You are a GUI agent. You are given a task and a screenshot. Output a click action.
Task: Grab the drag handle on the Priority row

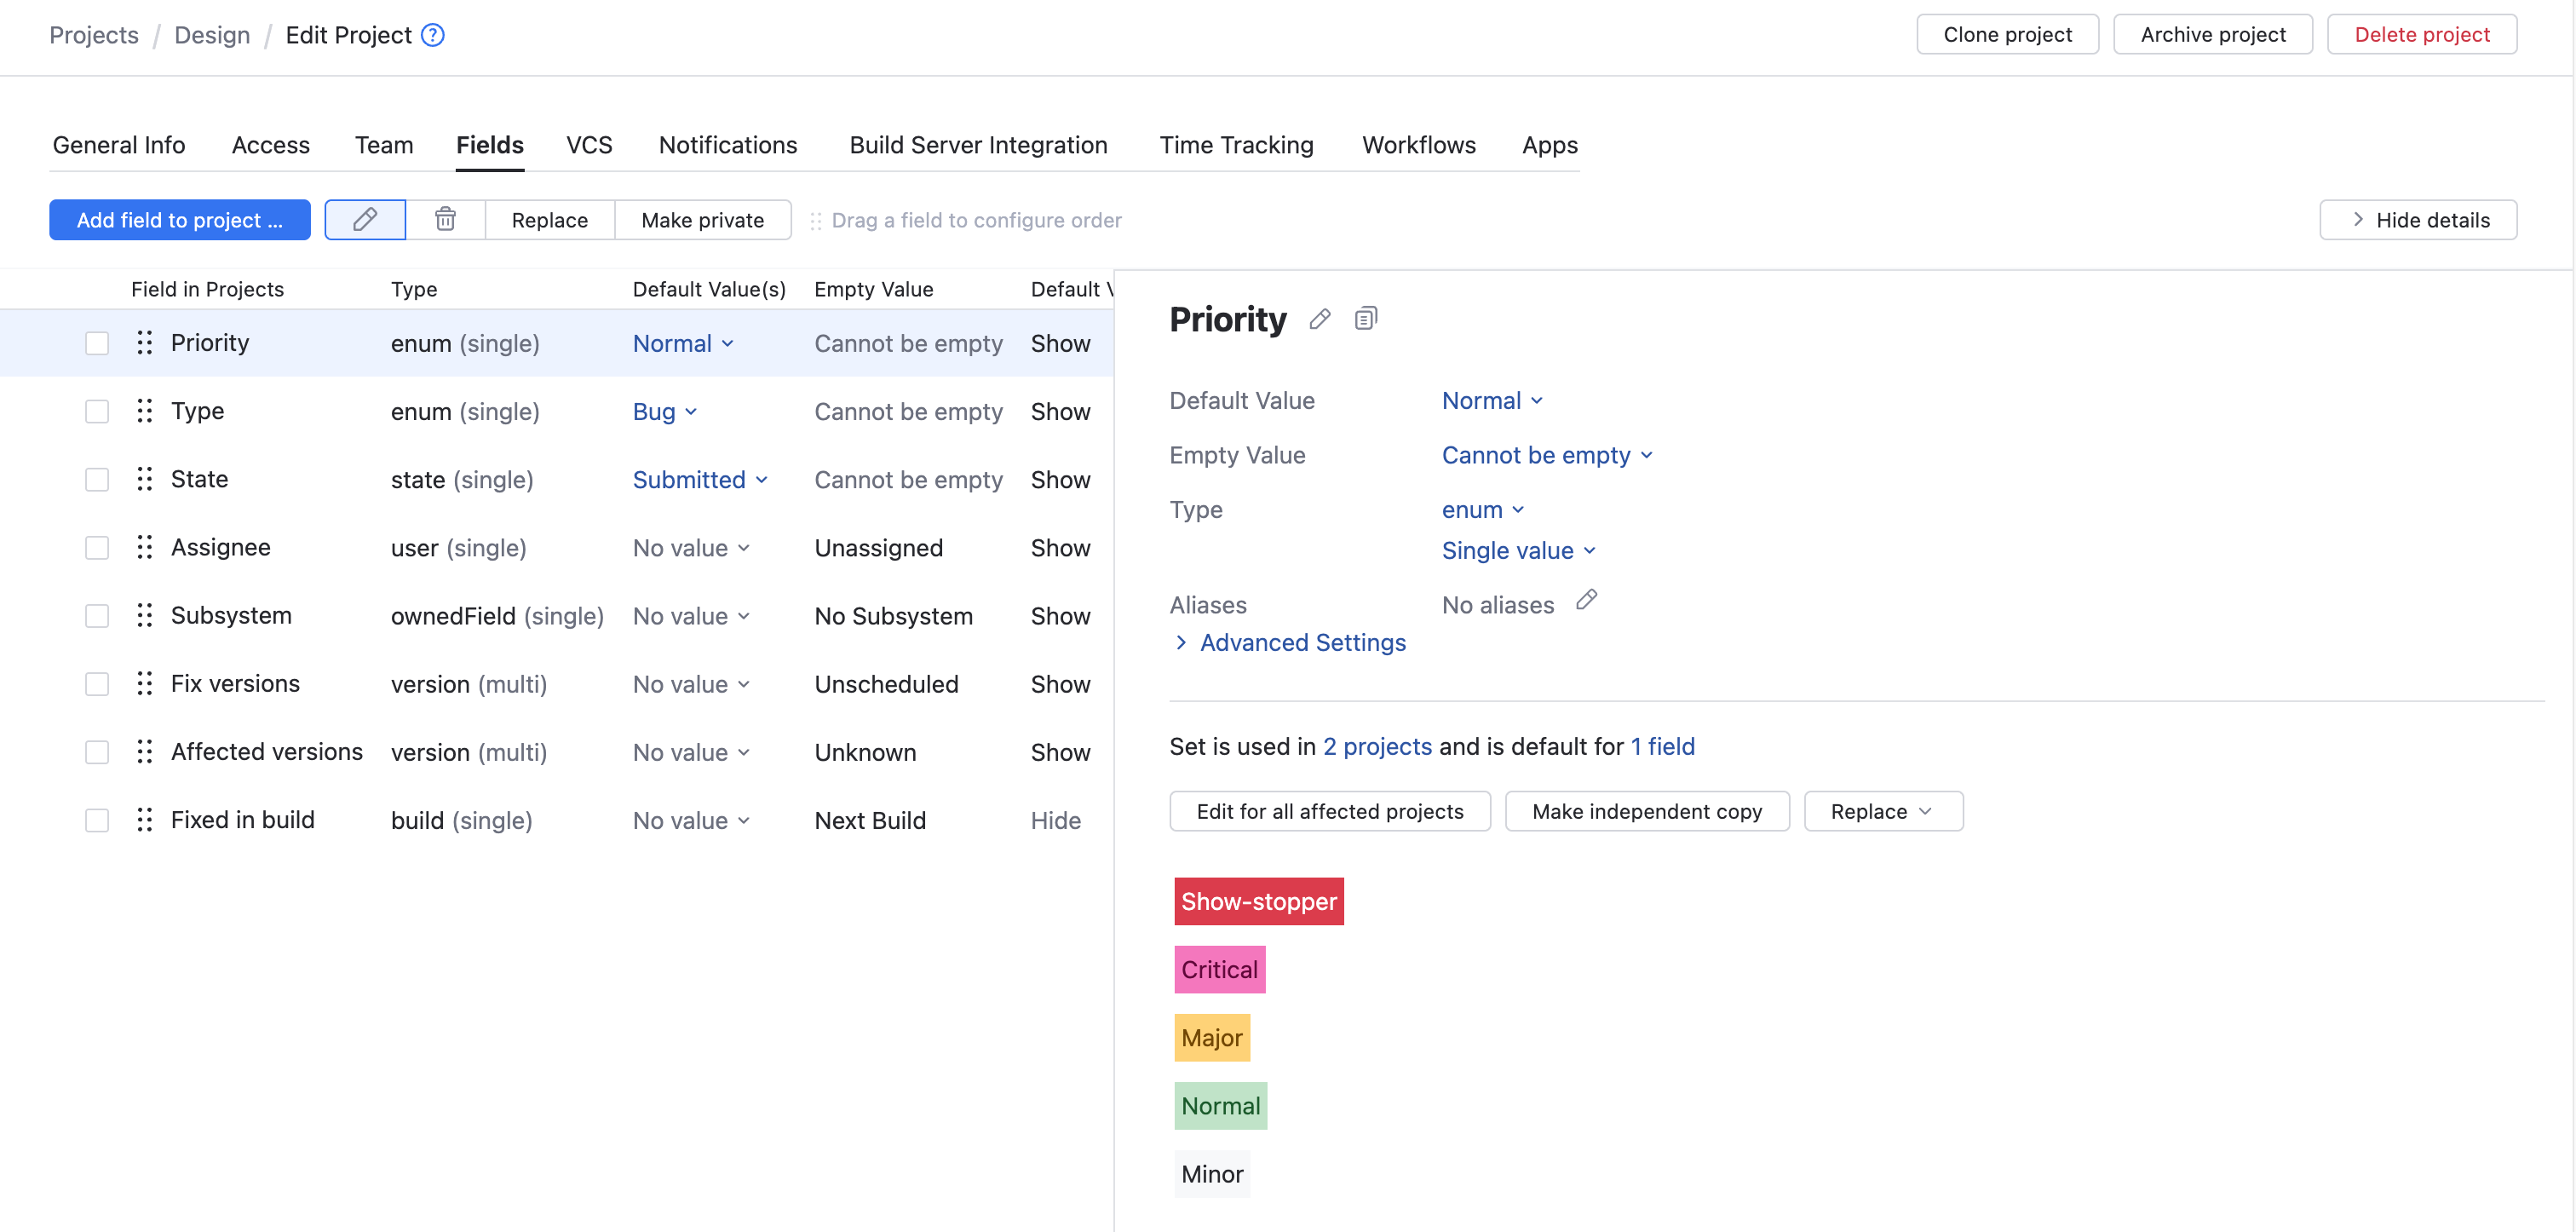click(x=144, y=342)
